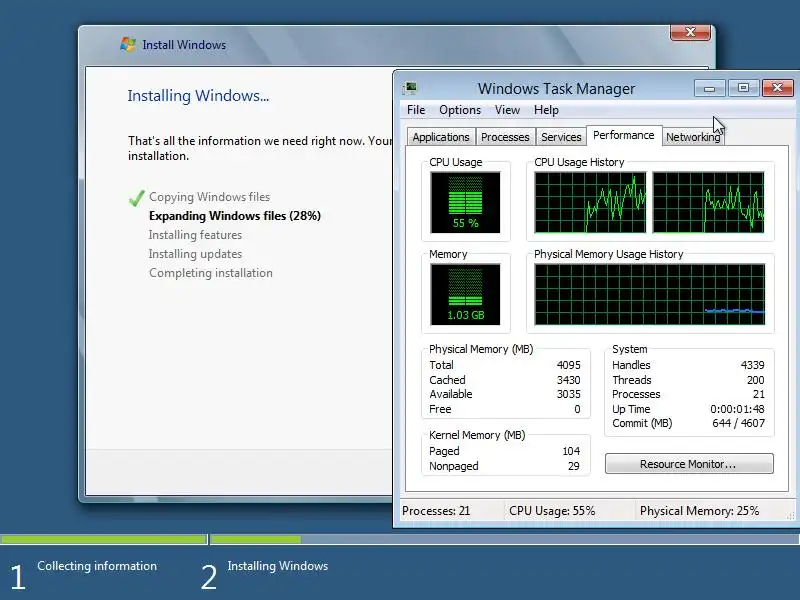Screen dimensions: 800x600
Task: Click the Memory 1.03 GB gauge
Action: coord(465,294)
